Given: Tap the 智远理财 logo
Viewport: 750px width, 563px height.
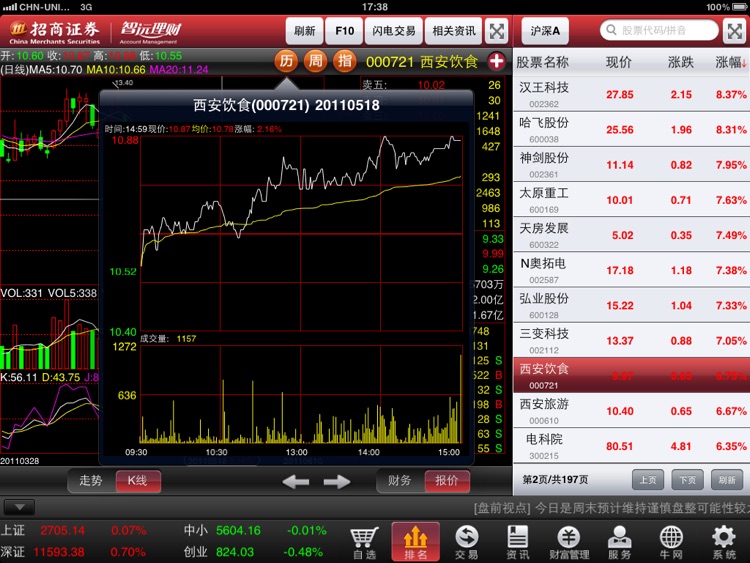Looking at the screenshot, I should (x=150, y=32).
